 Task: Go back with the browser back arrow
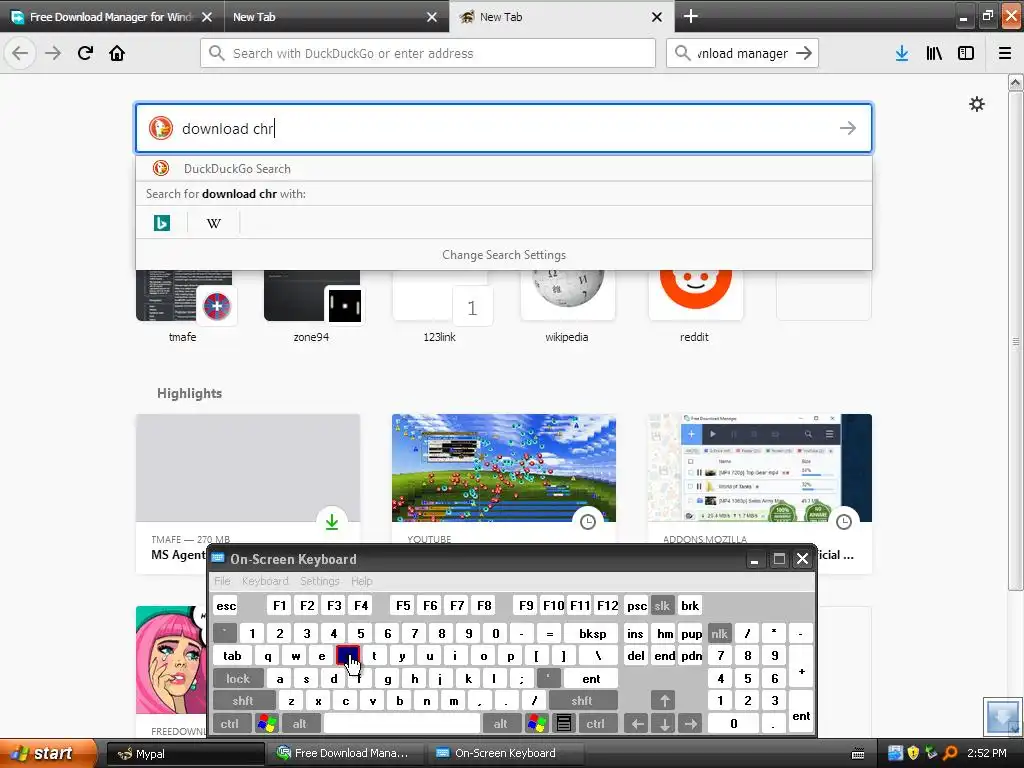[x=20, y=53]
